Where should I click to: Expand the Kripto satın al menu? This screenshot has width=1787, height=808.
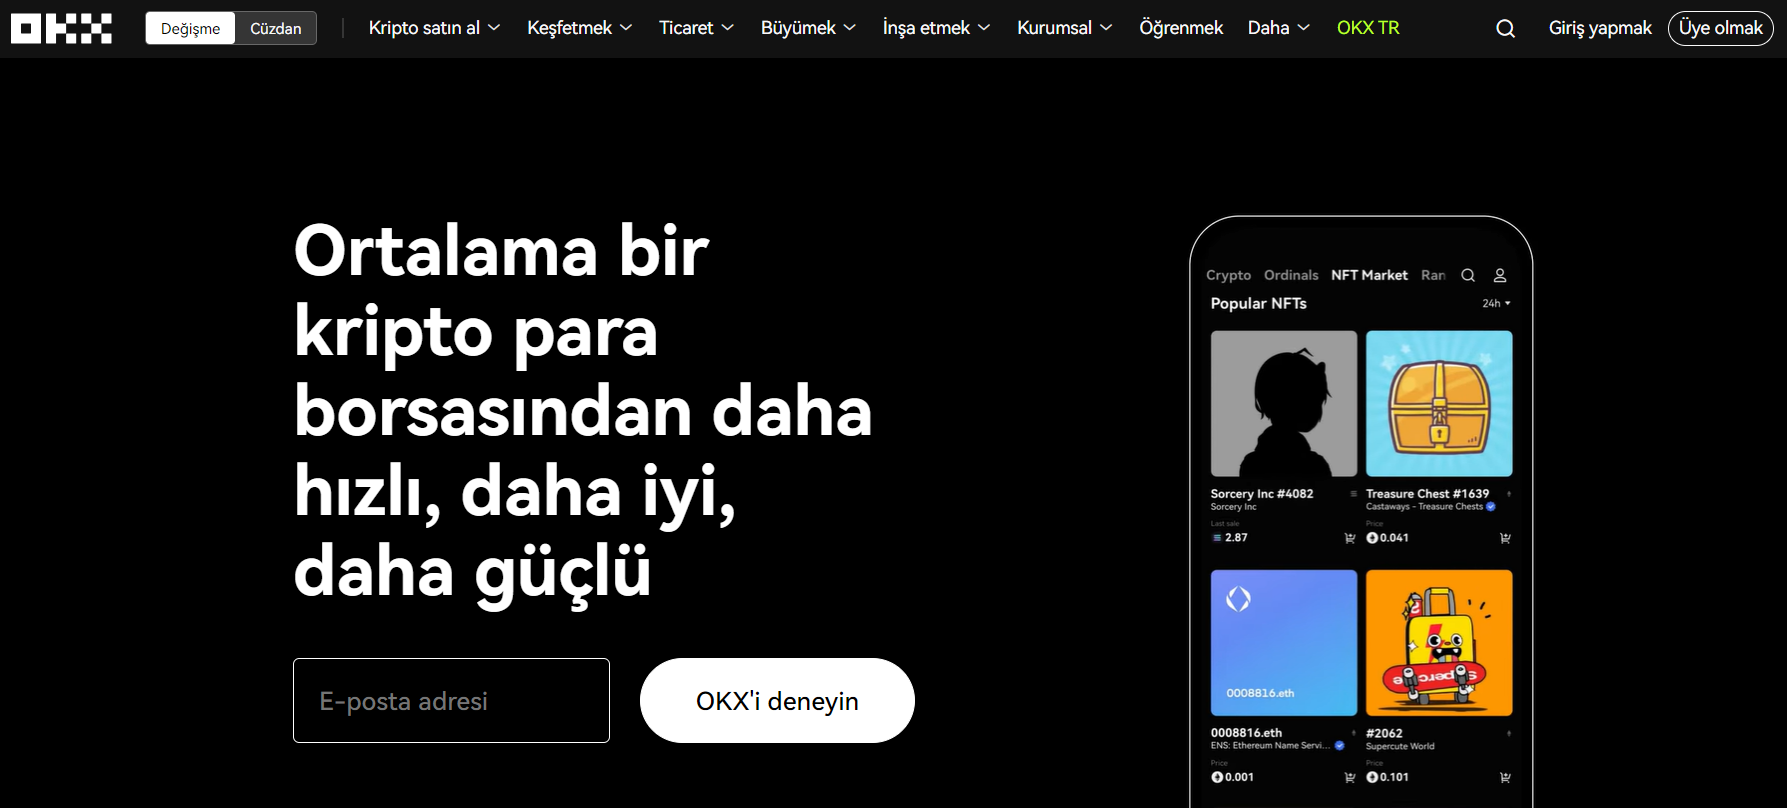tap(434, 28)
